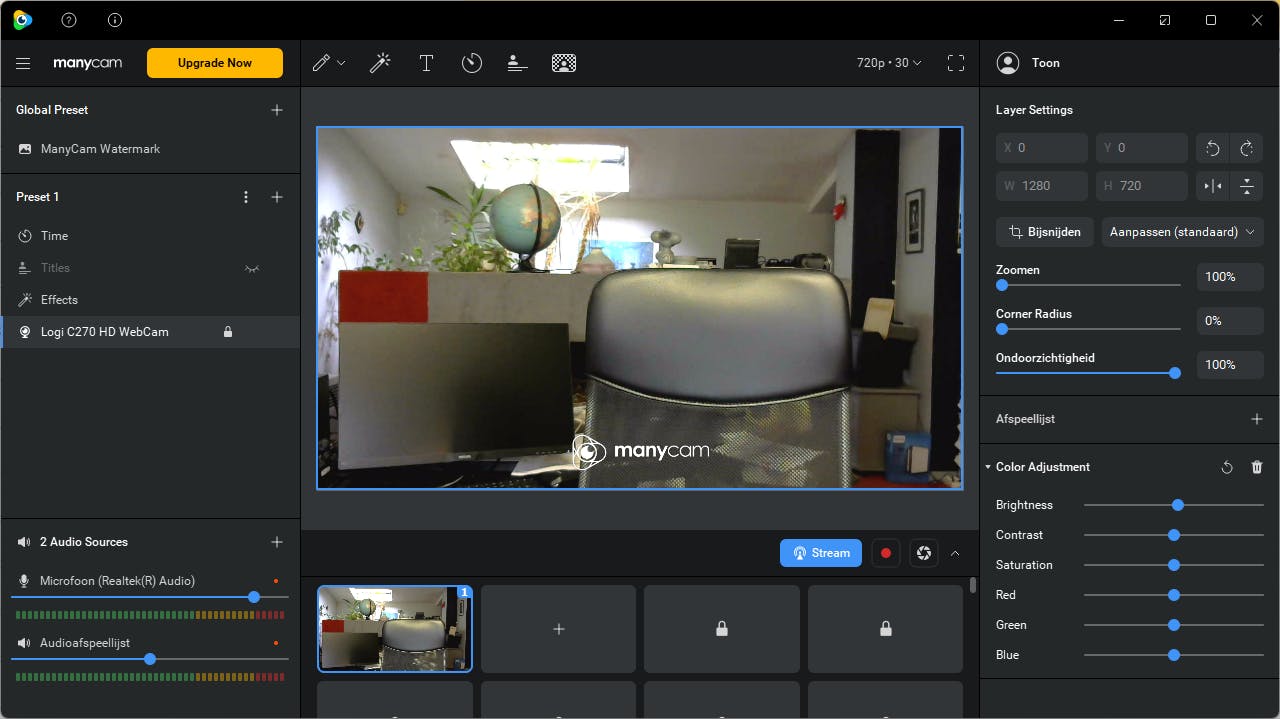Viewport: 1280px width, 719px height.
Task: Enter fullscreen preview mode
Action: coord(956,63)
